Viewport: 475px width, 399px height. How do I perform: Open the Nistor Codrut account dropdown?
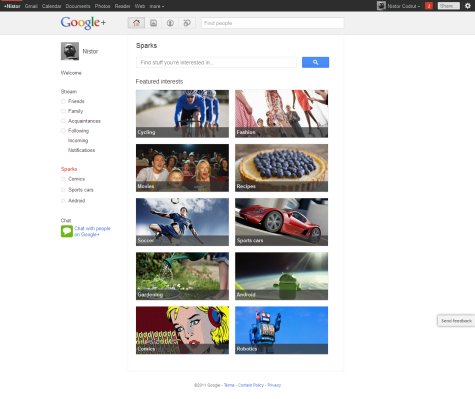click(x=403, y=6)
